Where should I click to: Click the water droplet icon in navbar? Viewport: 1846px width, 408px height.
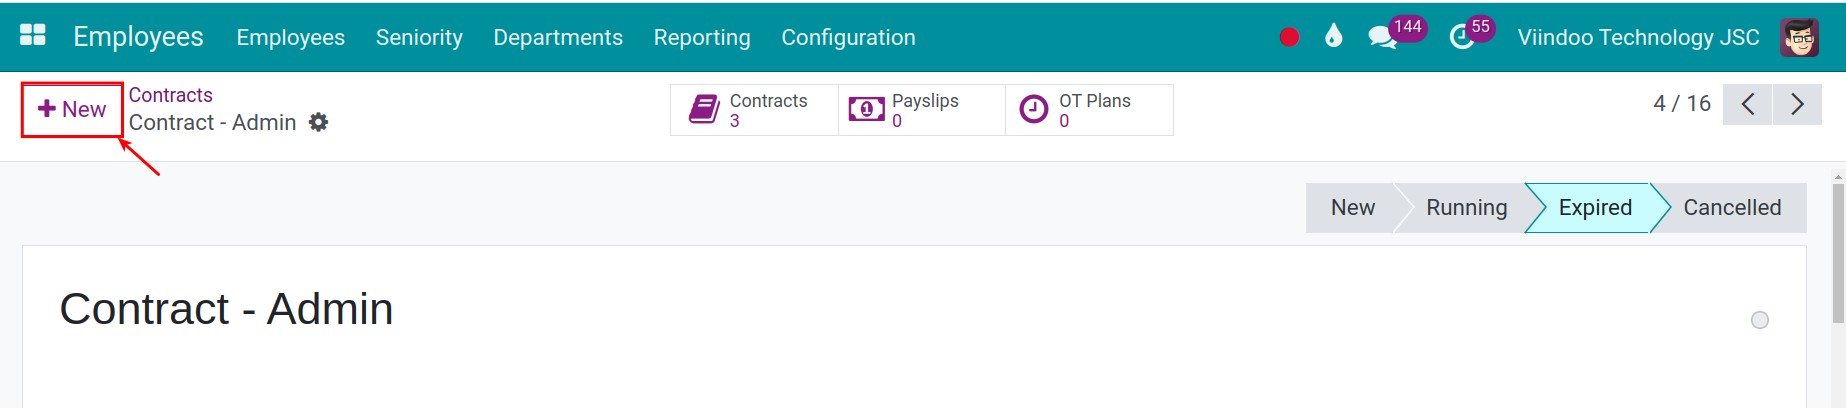pos(1333,37)
